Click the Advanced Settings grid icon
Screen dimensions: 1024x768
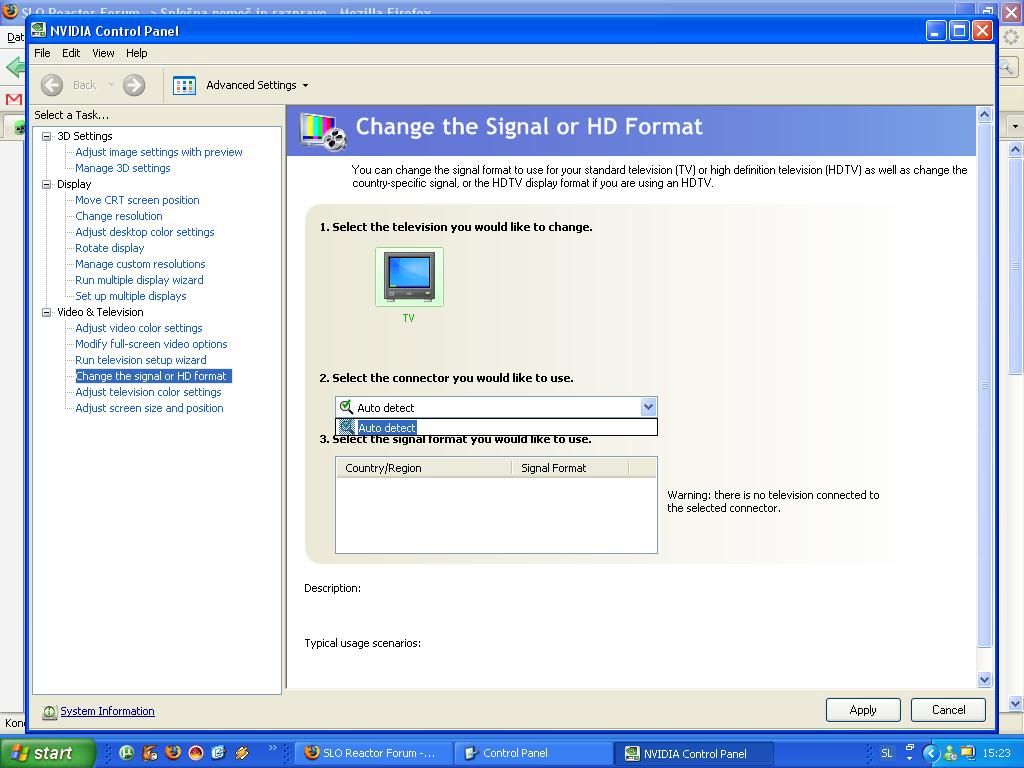coord(184,86)
